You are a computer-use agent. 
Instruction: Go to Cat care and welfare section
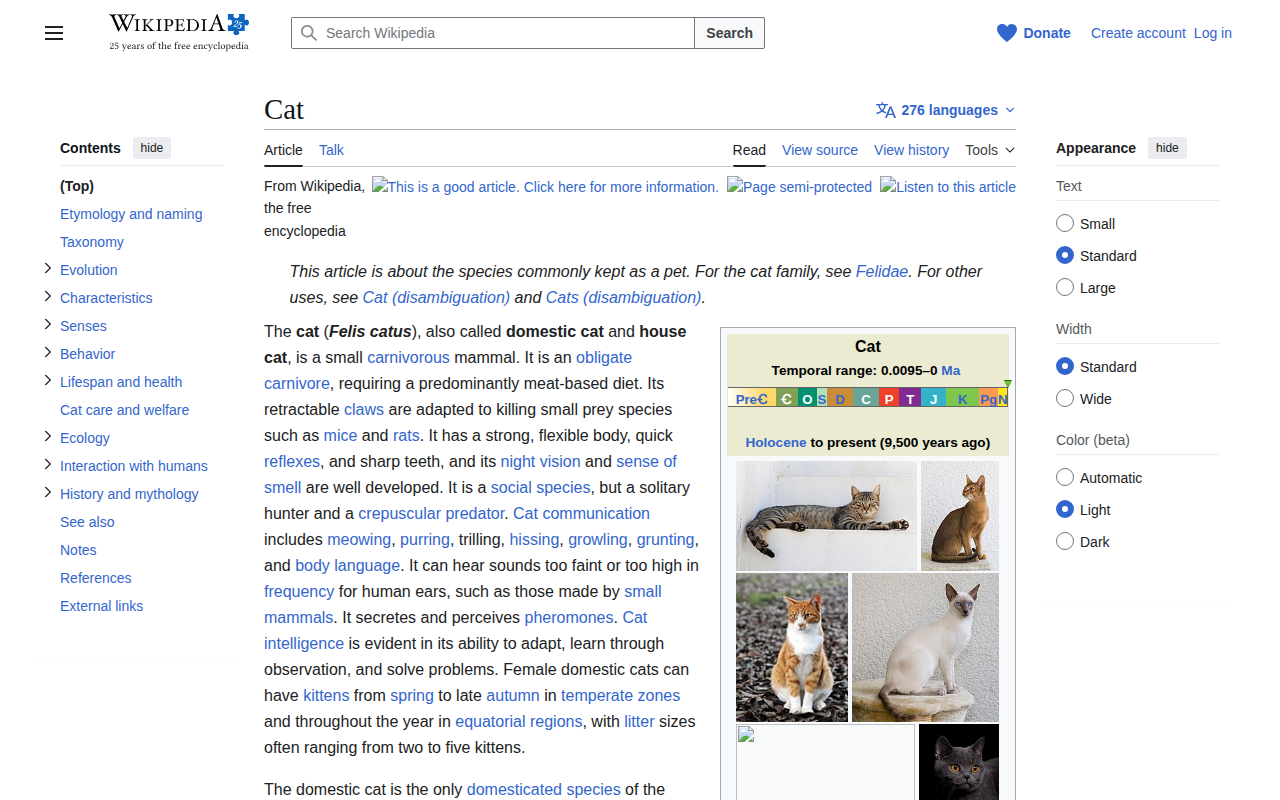click(x=124, y=410)
